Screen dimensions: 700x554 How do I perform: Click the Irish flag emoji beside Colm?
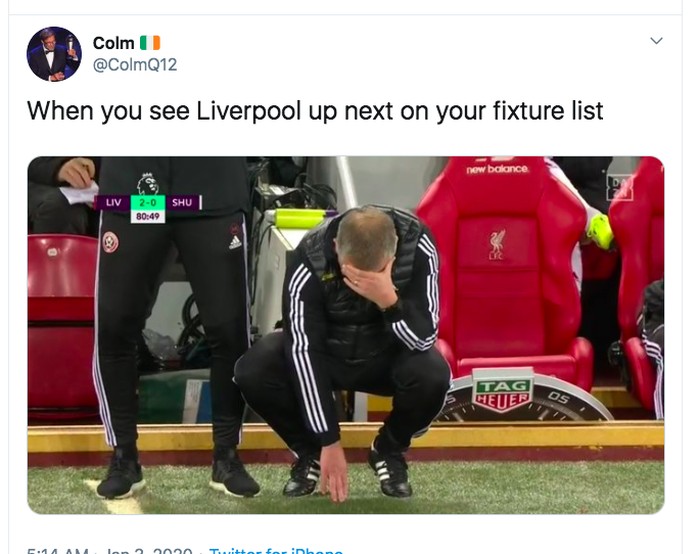click(x=150, y=43)
